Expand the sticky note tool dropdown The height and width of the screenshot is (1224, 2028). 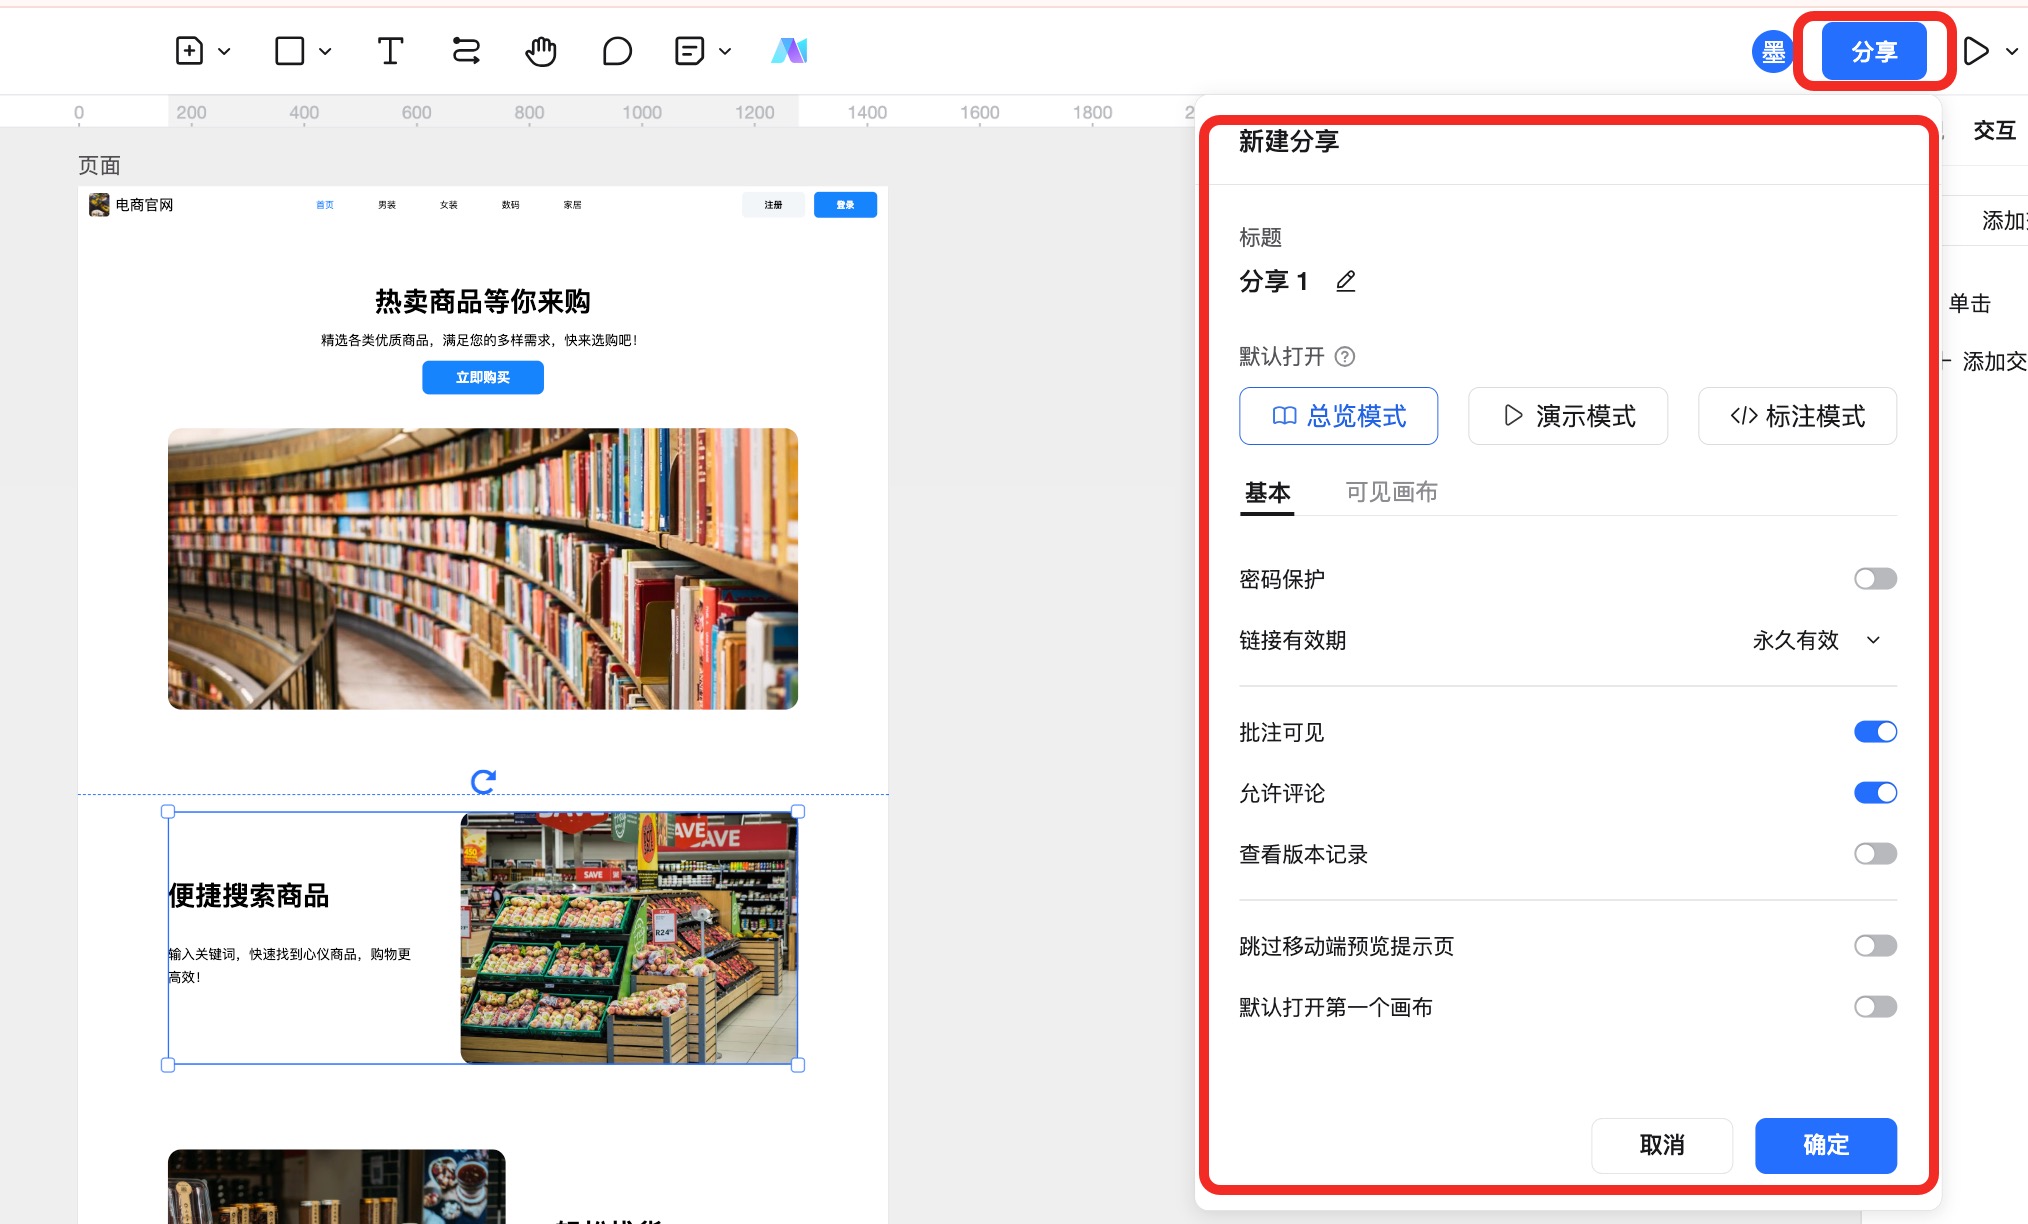point(725,51)
